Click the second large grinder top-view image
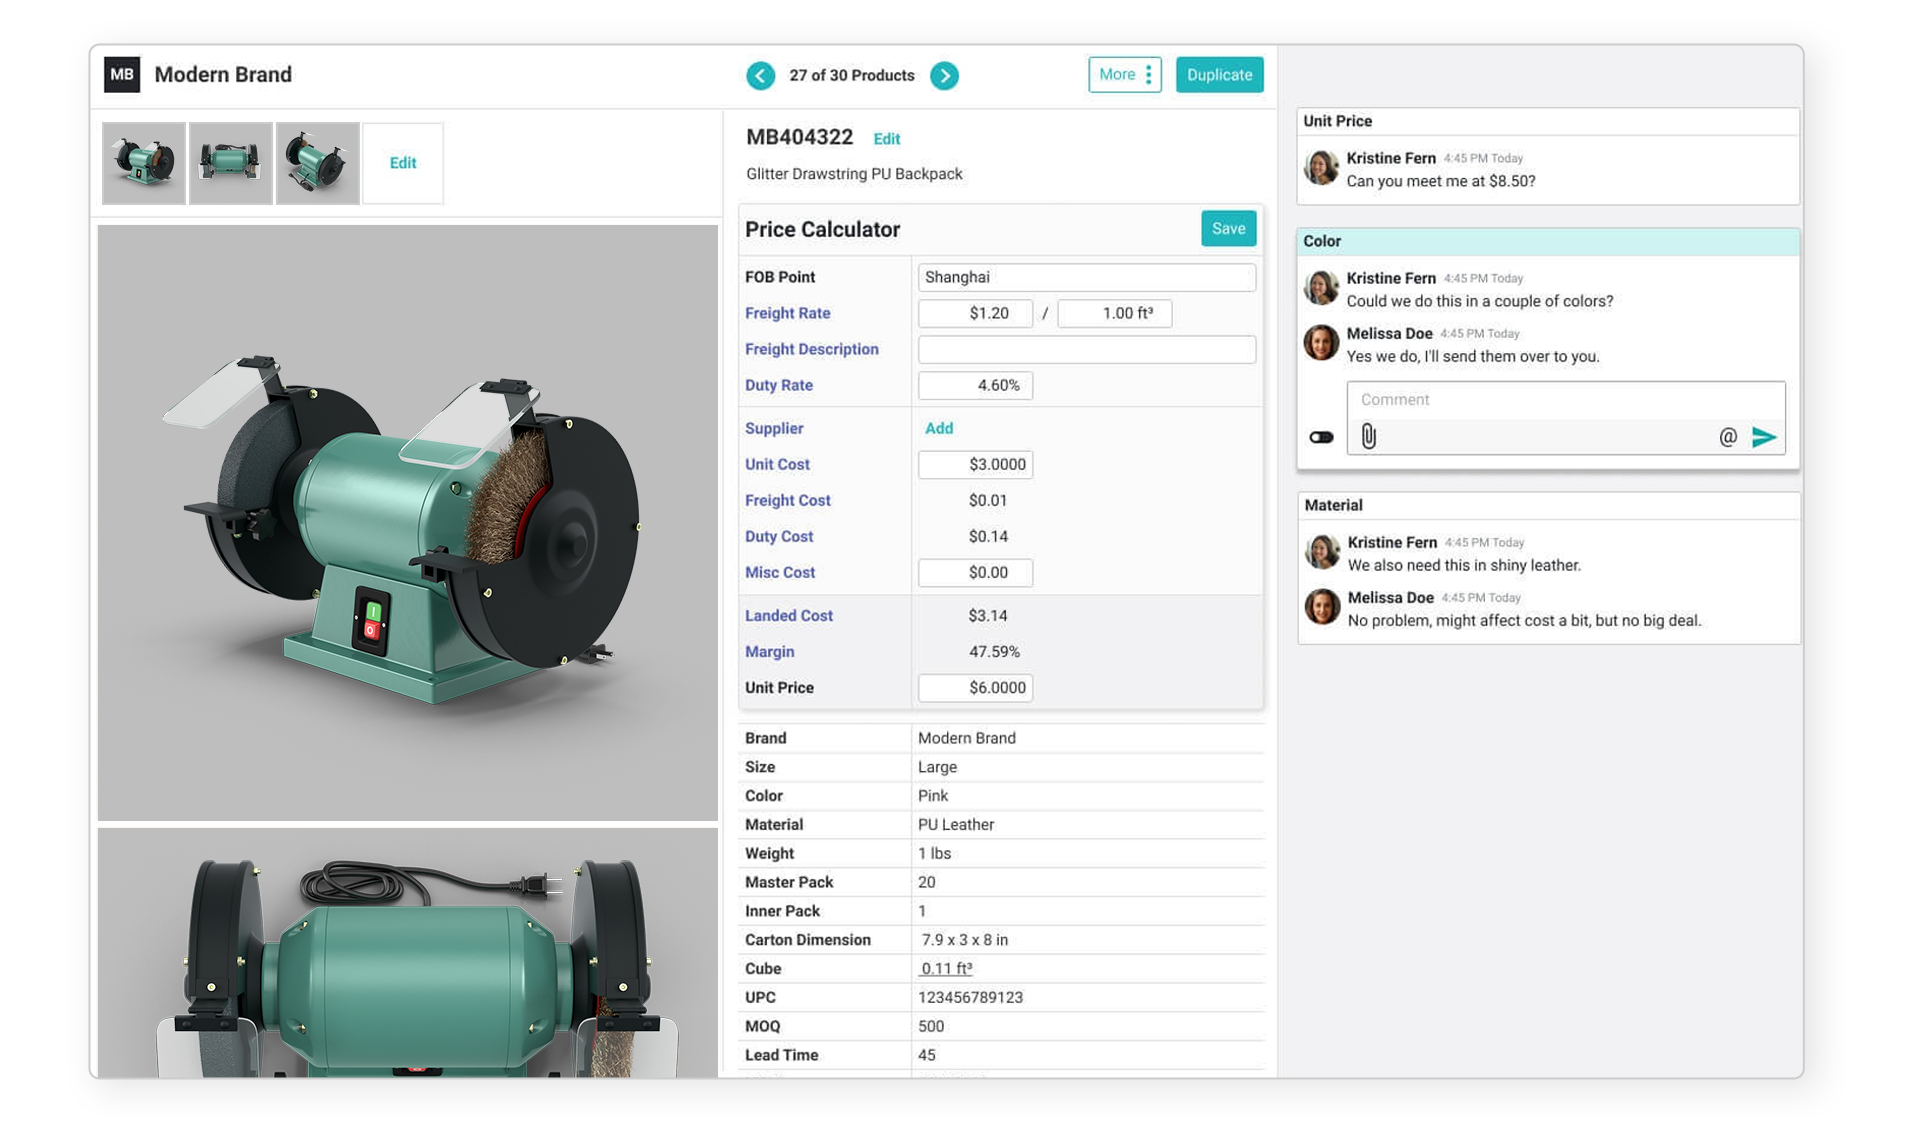Image resolution: width=1920 pixels, height=1138 pixels. 408,952
